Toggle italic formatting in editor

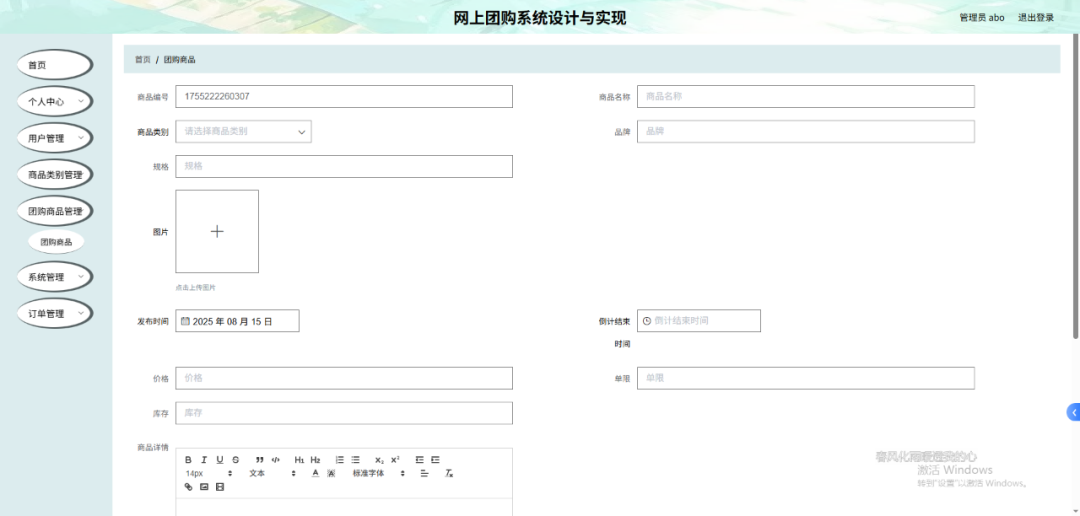click(x=204, y=460)
